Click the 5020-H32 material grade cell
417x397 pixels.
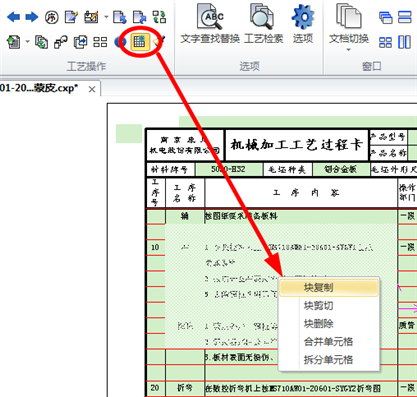[228, 169]
